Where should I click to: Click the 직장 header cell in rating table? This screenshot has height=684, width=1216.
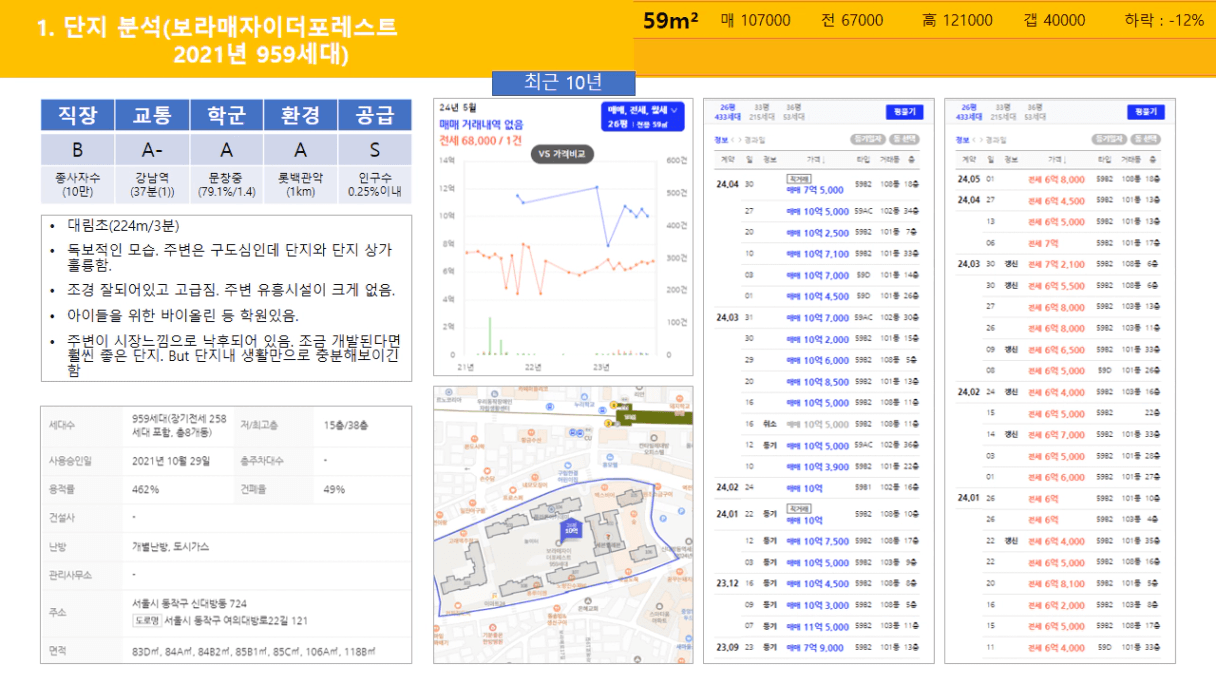[x=78, y=116]
